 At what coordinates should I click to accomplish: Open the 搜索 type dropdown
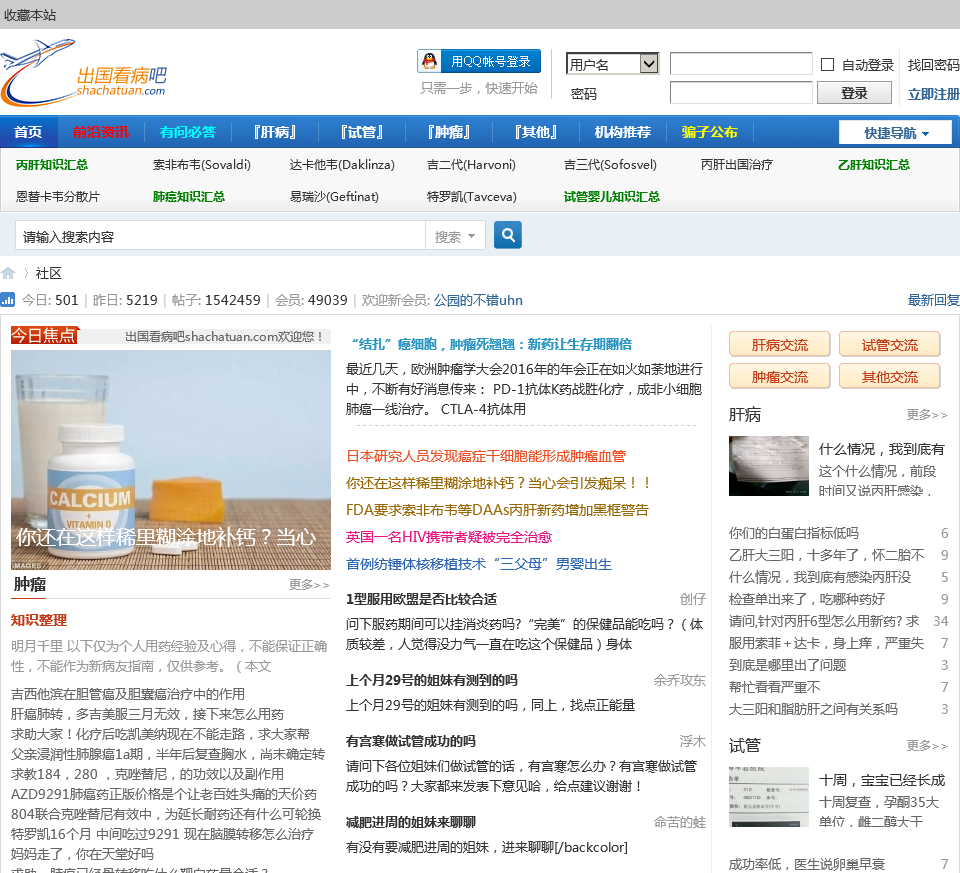click(455, 236)
